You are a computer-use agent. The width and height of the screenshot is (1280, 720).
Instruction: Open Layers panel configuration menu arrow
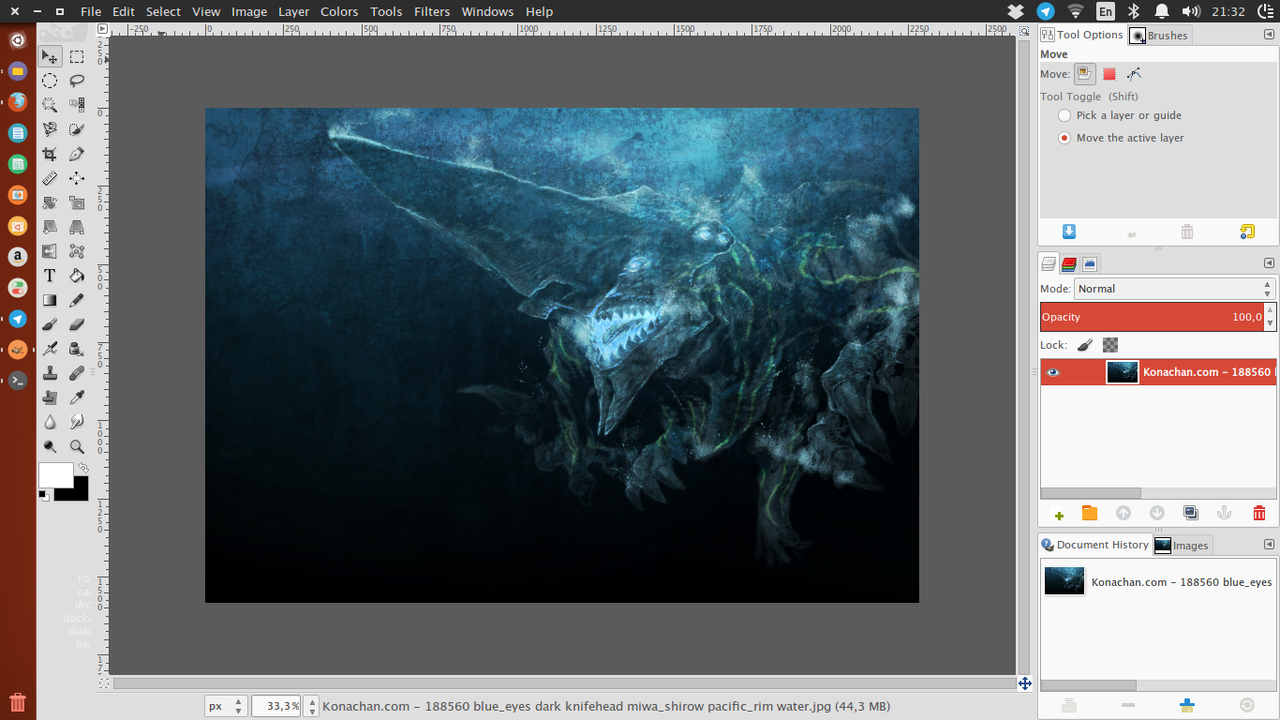1269,264
